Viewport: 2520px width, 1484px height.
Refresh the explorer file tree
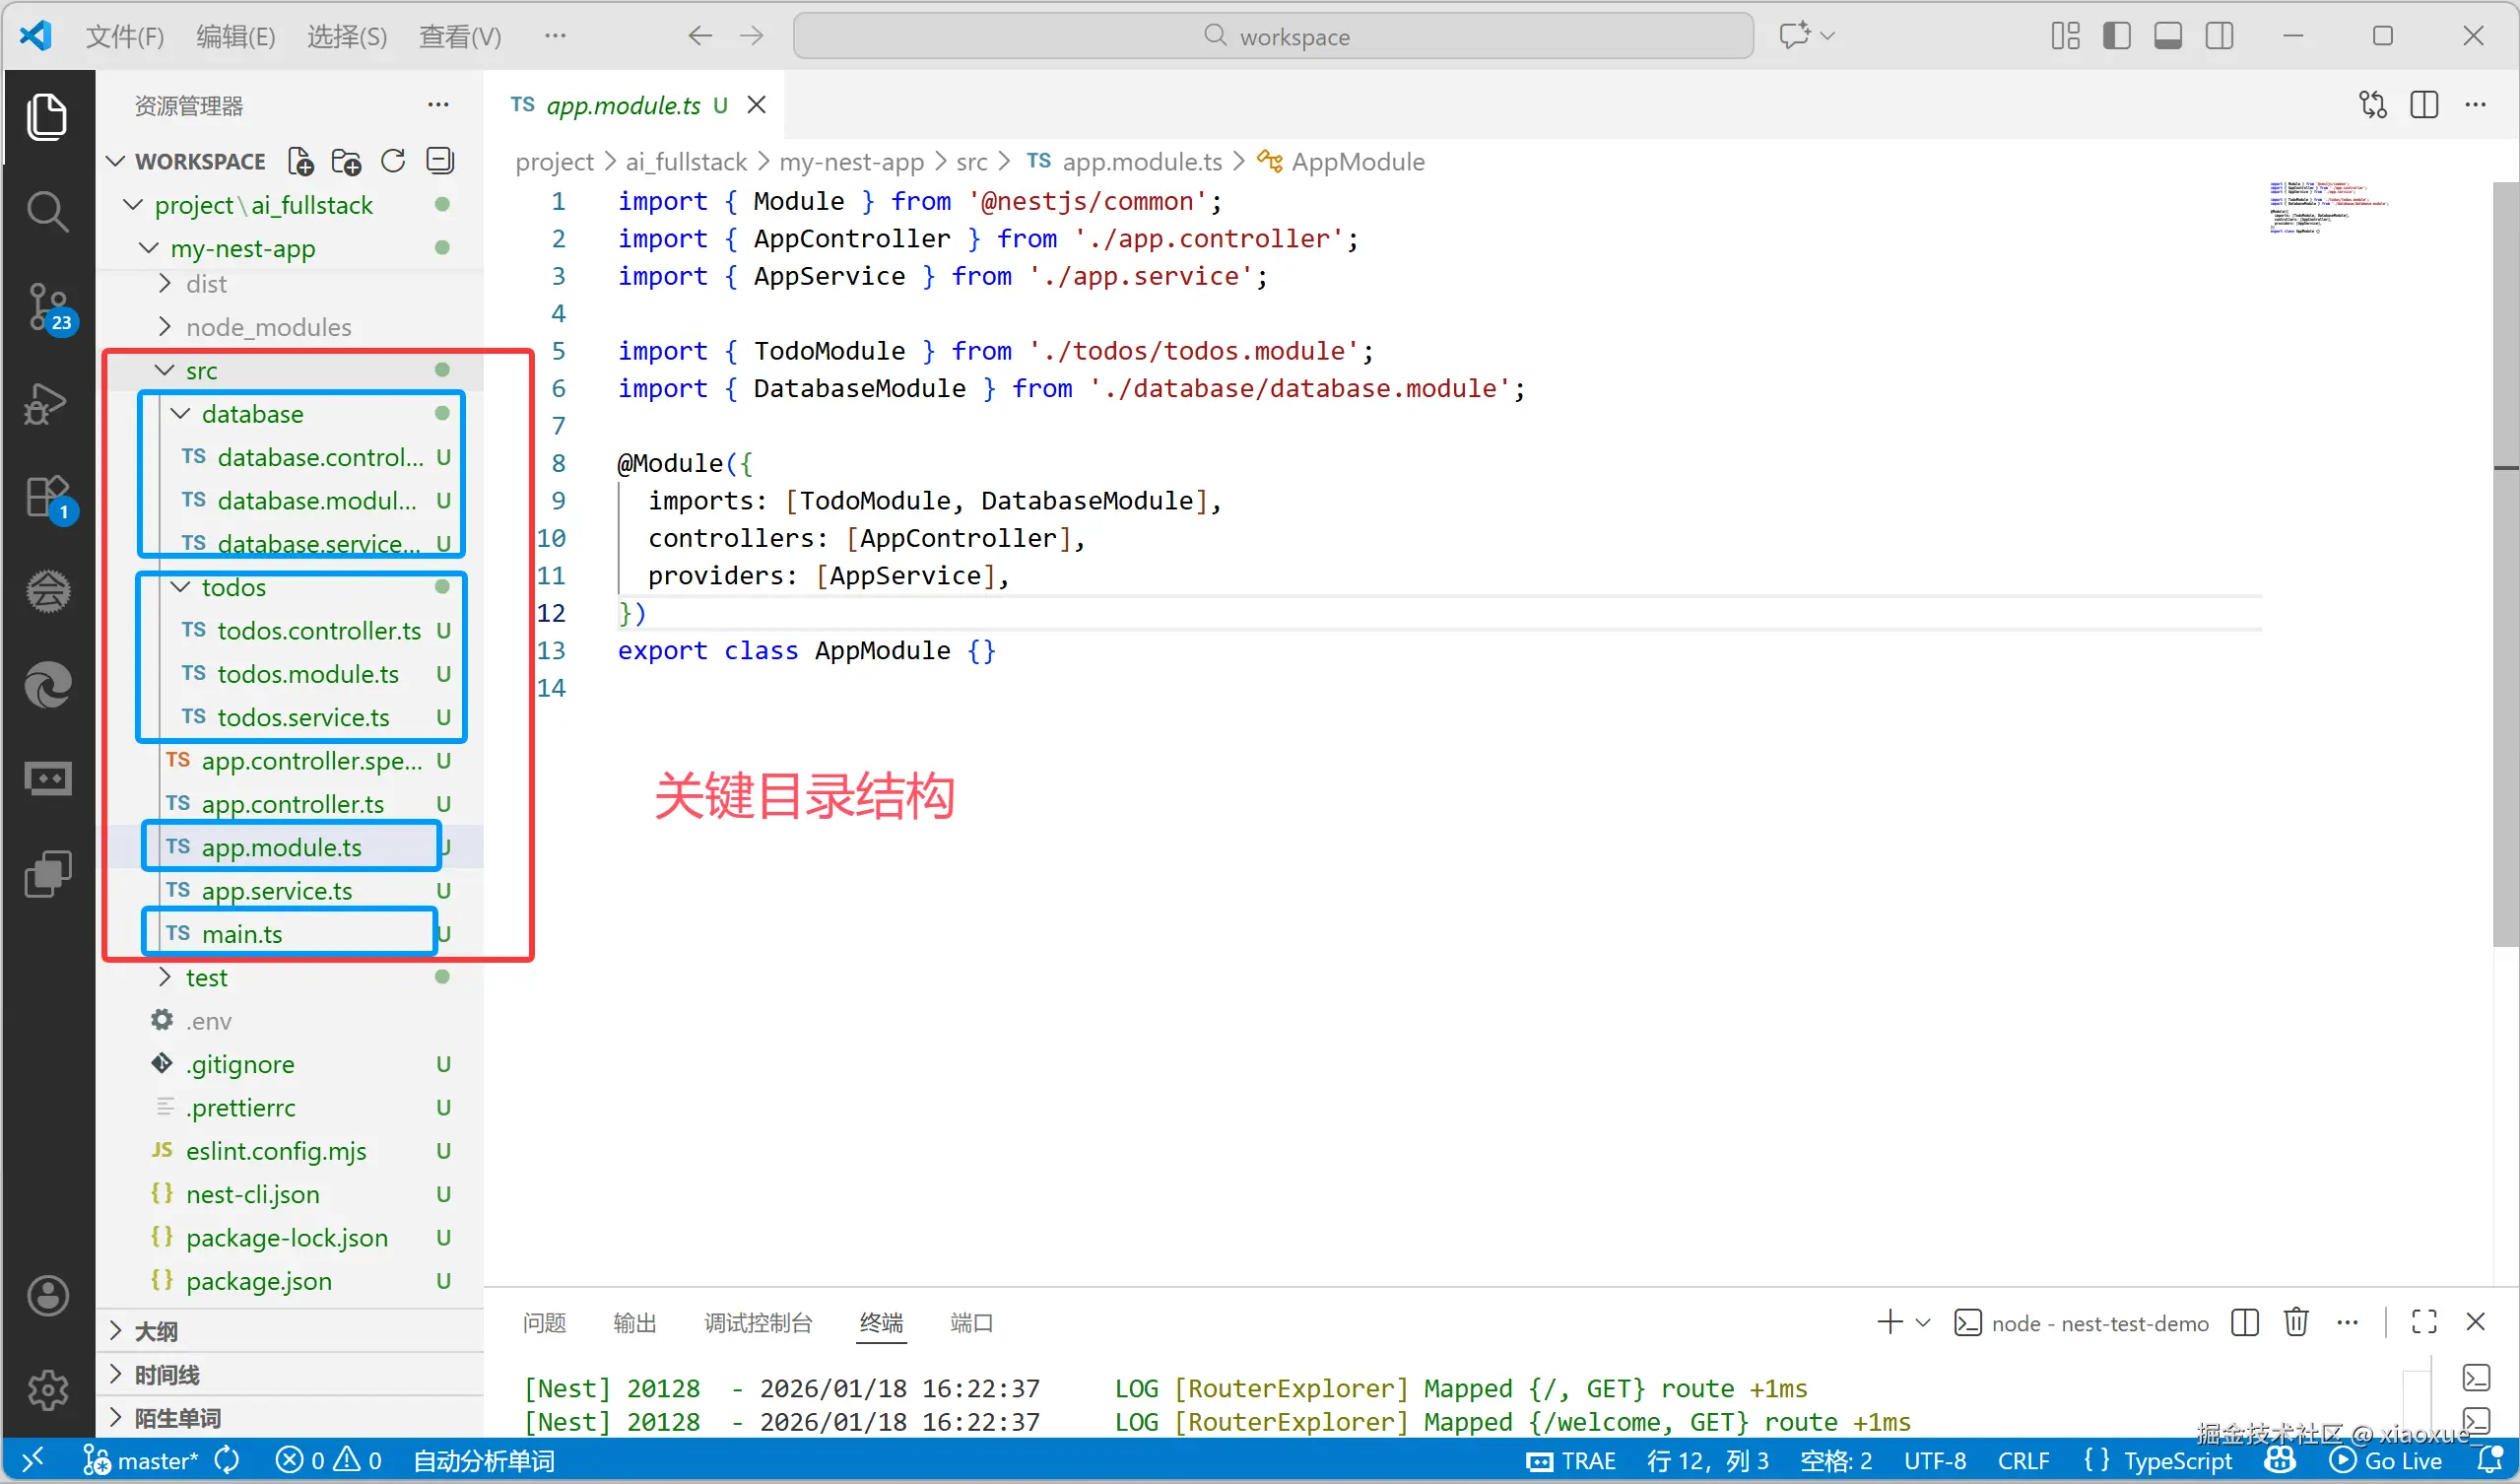[x=392, y=160]
